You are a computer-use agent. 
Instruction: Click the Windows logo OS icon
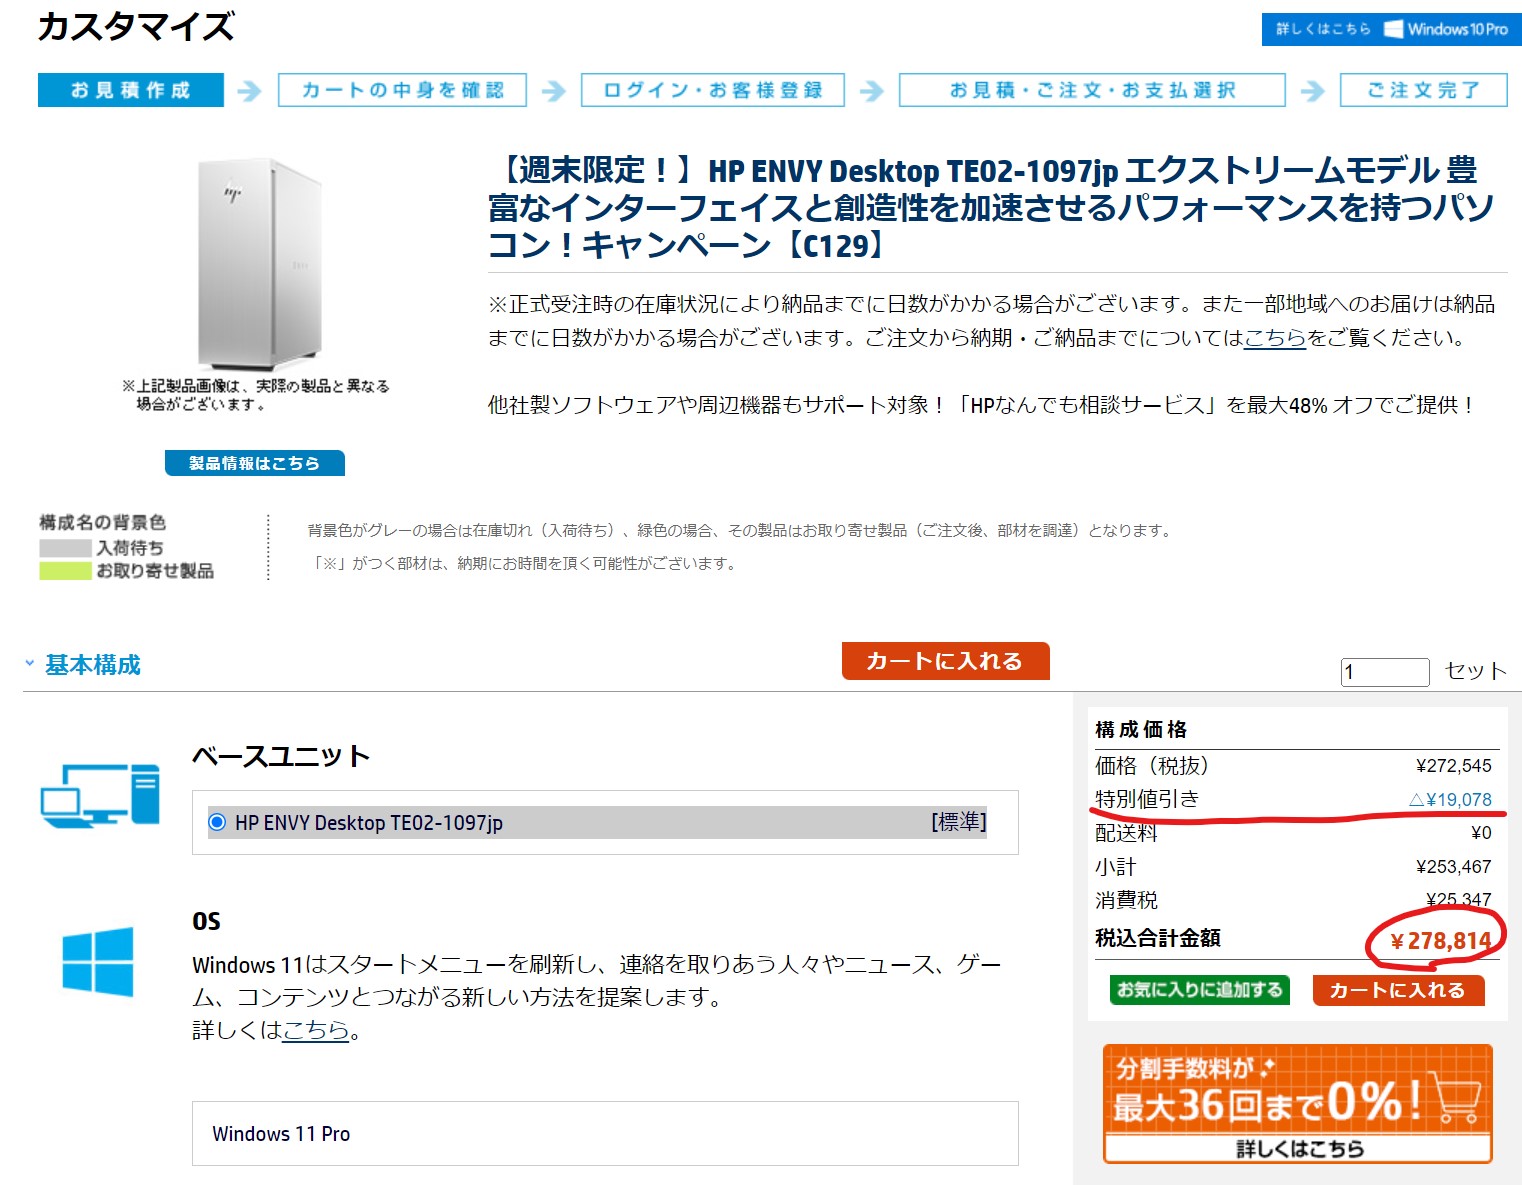(x=98, y=961)
